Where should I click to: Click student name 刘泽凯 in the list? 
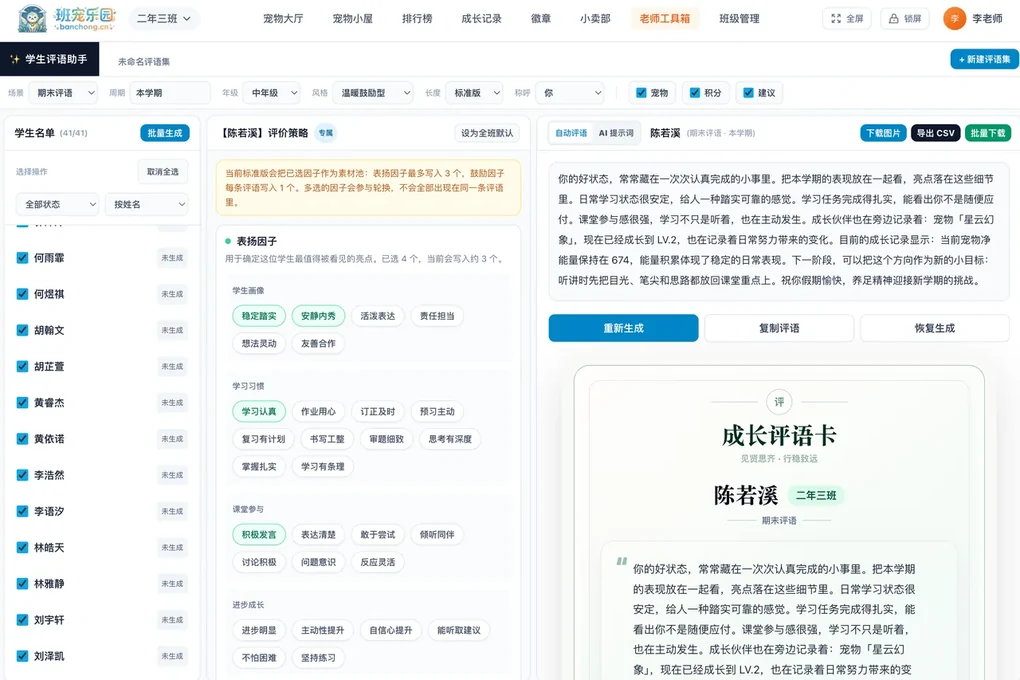tap(49, 656)
